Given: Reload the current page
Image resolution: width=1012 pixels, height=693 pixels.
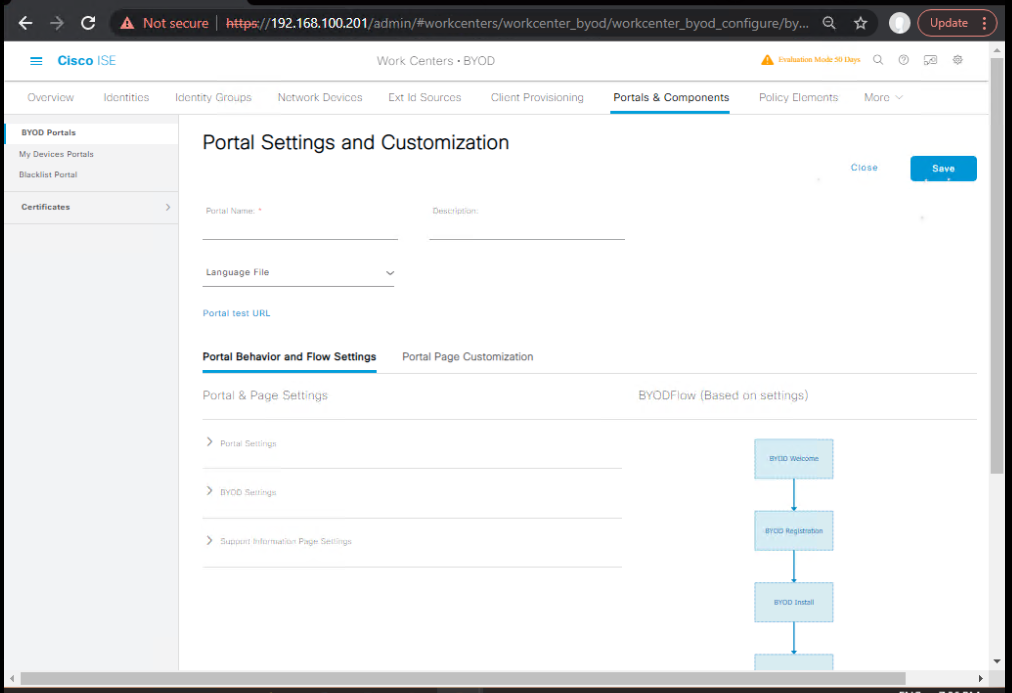Looking at the screenshot, I should pos(88,23).
